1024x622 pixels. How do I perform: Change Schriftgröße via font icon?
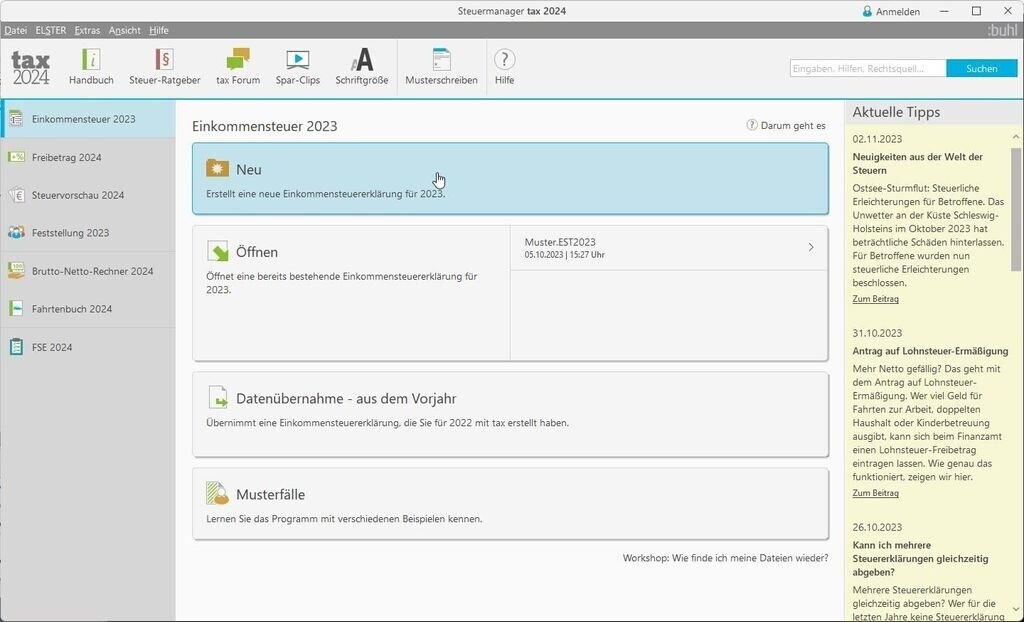click(x=361, y=61)
